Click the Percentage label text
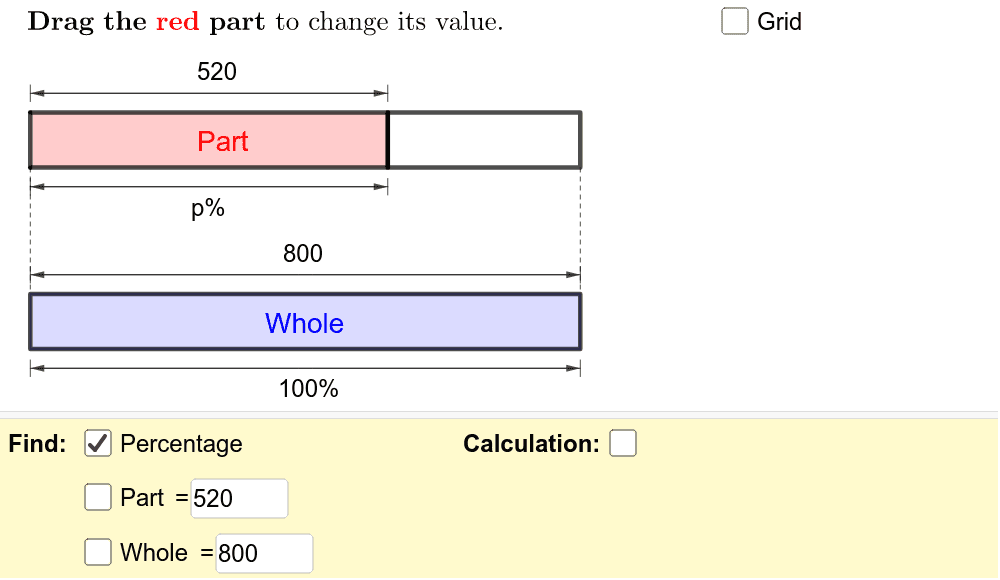Image resolution: width=1000 pixels, height=580 pixels. pyautogui.click(x=181, y=443)
